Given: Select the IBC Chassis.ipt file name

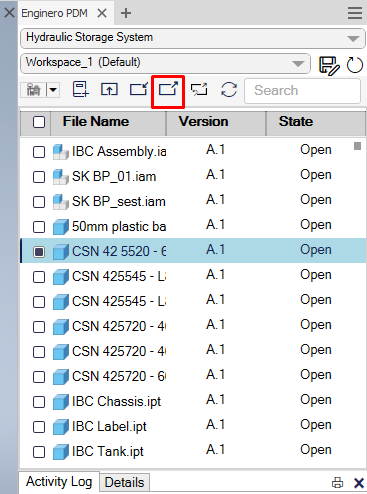Looking at the screenshot, I should (116, 402).
